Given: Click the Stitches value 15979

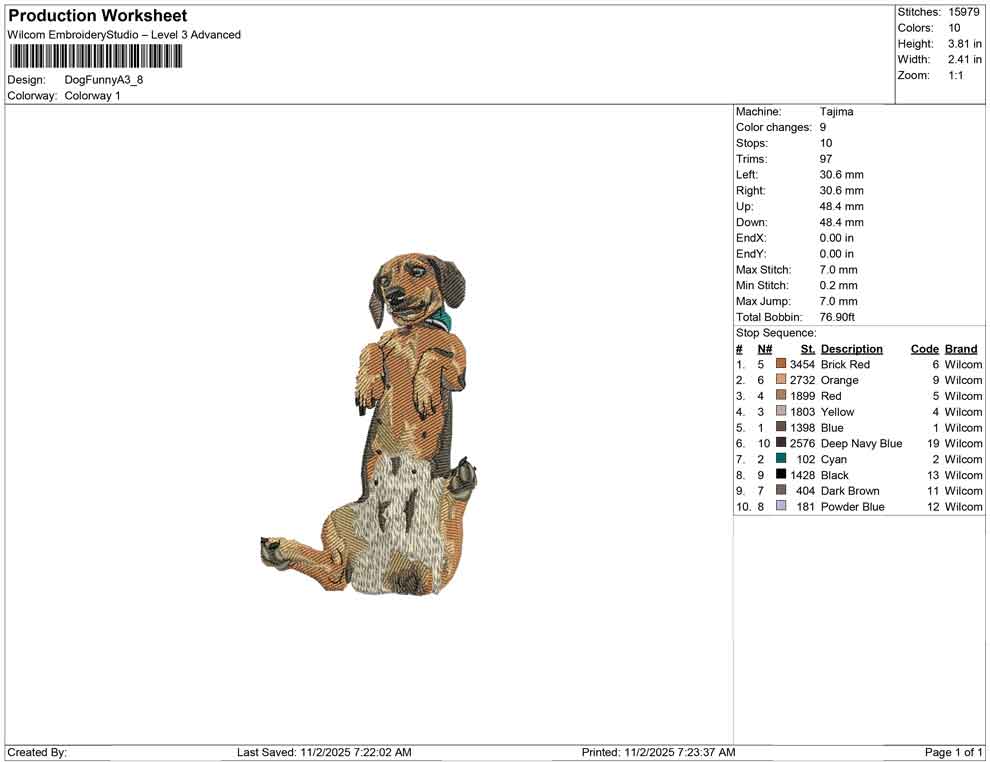Looking at the screenshot, I should (964, 12).
